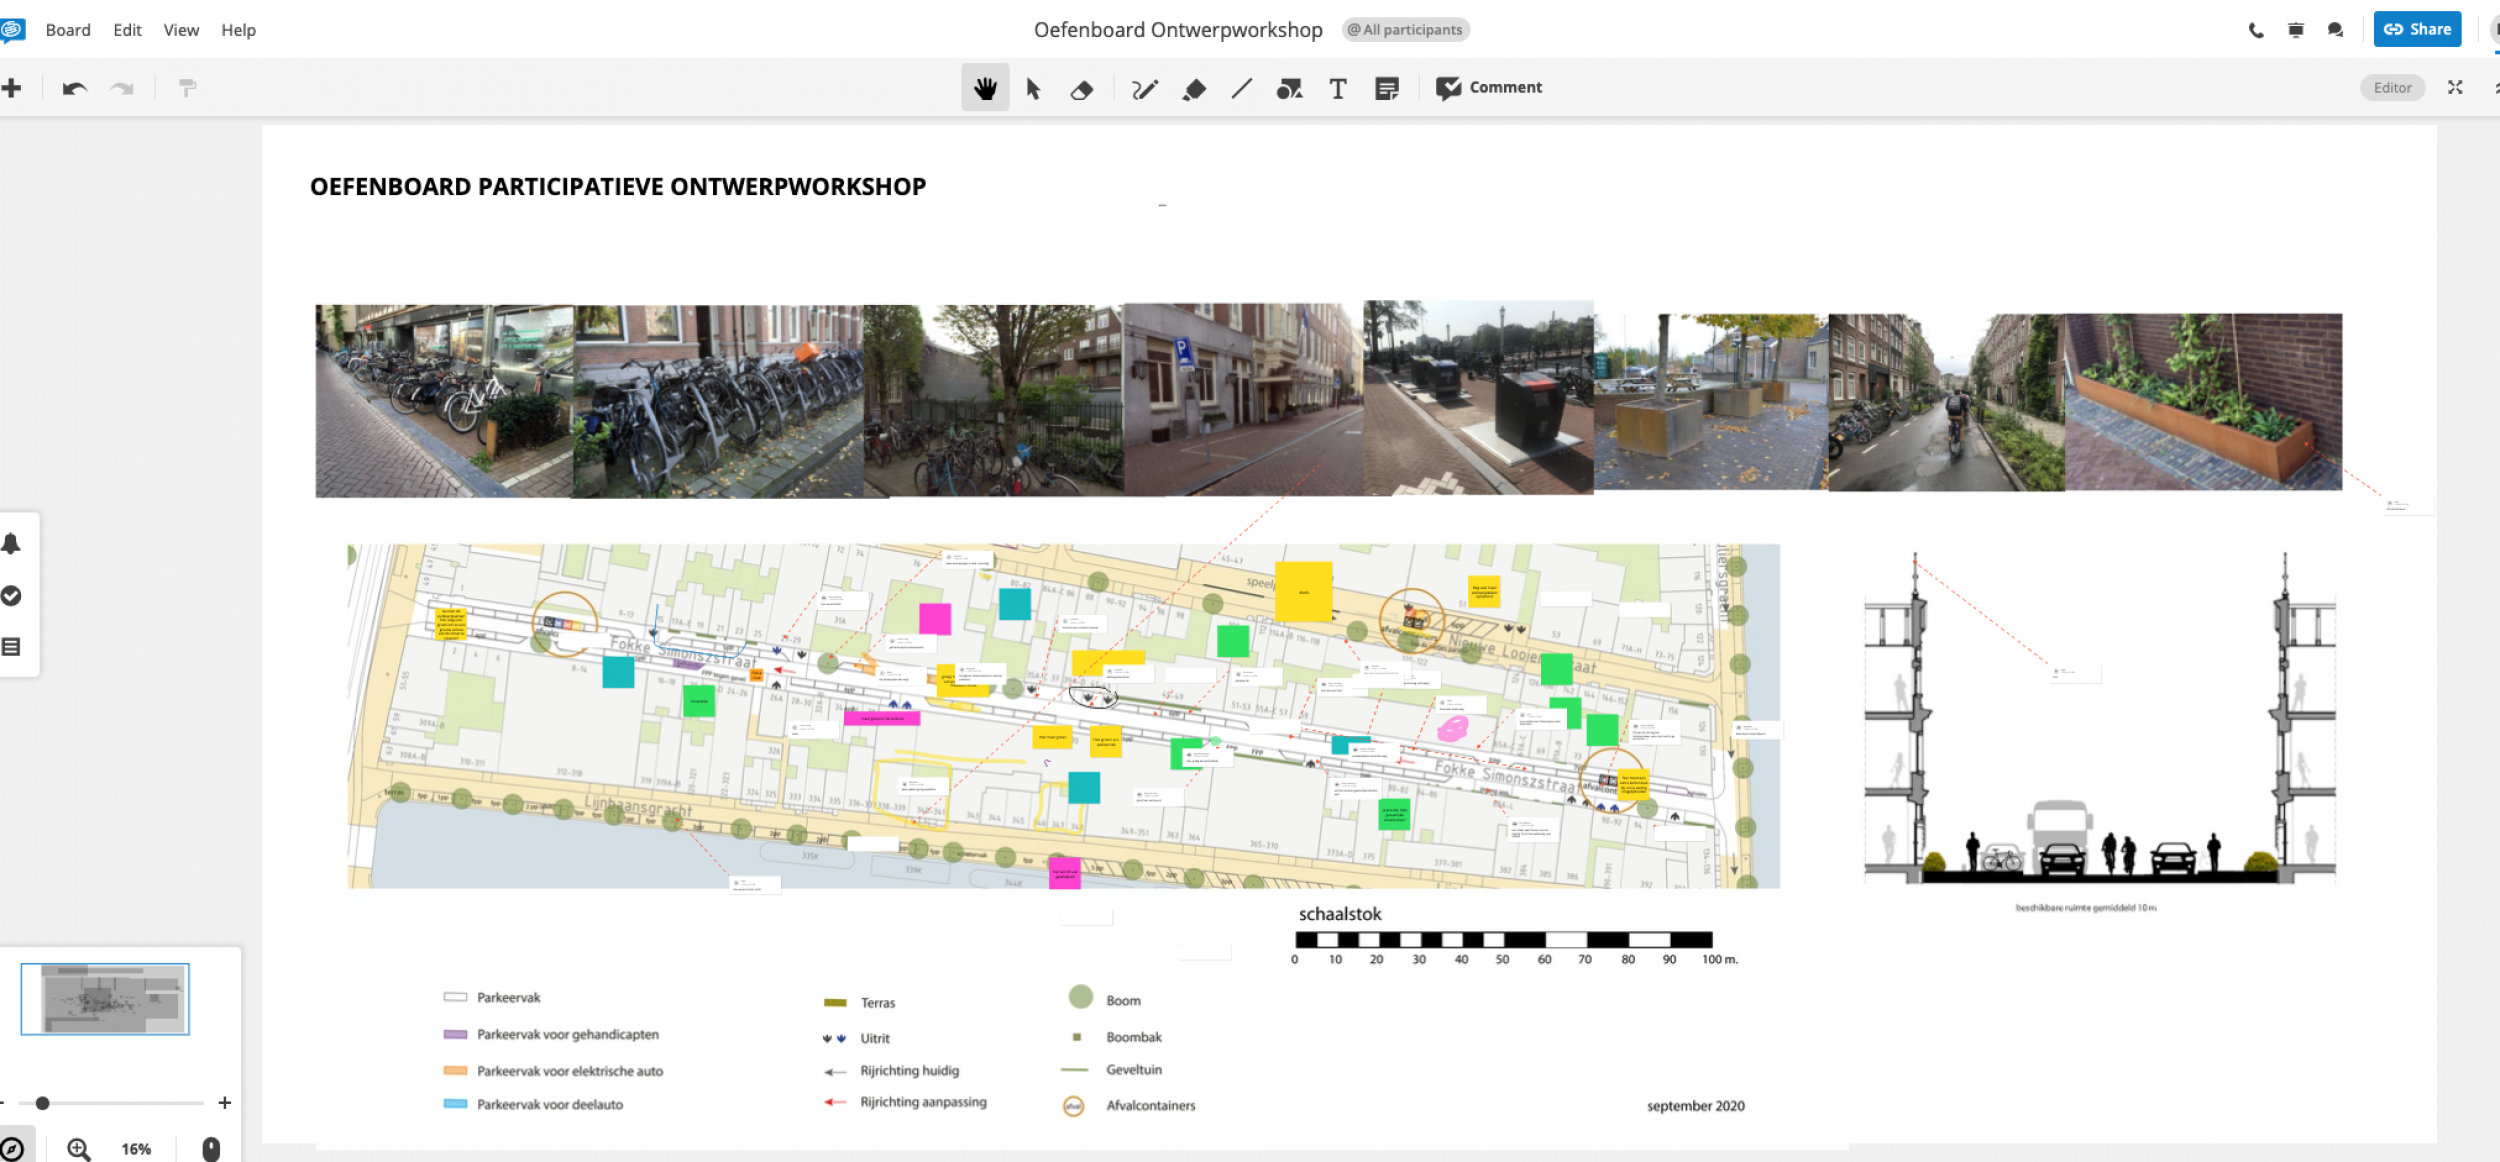Select the Text tool
The height and width of the screenshot is (1162, 2500).
pyautogui.click(x=1337, y=89)
